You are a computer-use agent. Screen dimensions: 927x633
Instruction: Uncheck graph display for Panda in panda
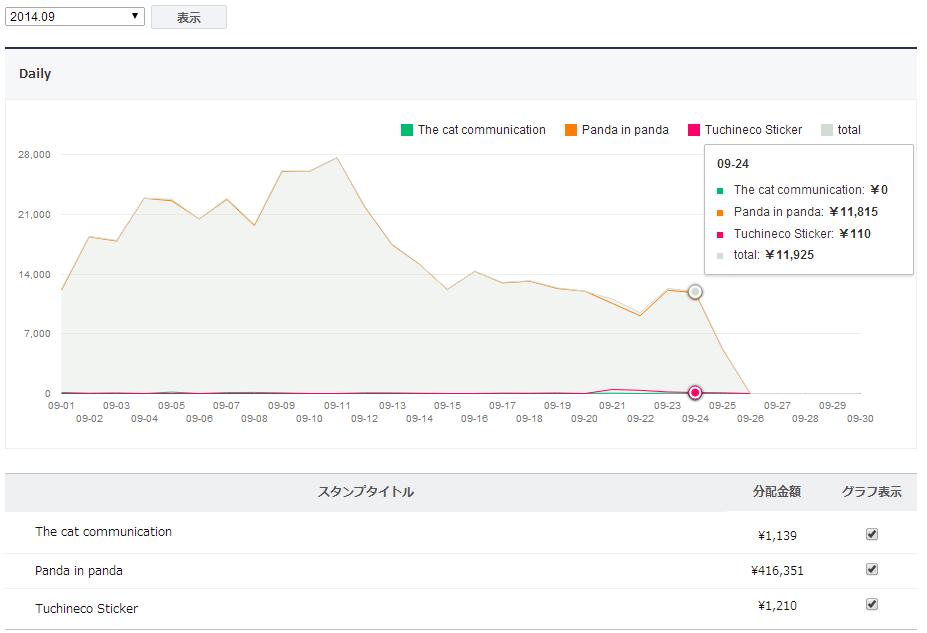tap(872, 570)
